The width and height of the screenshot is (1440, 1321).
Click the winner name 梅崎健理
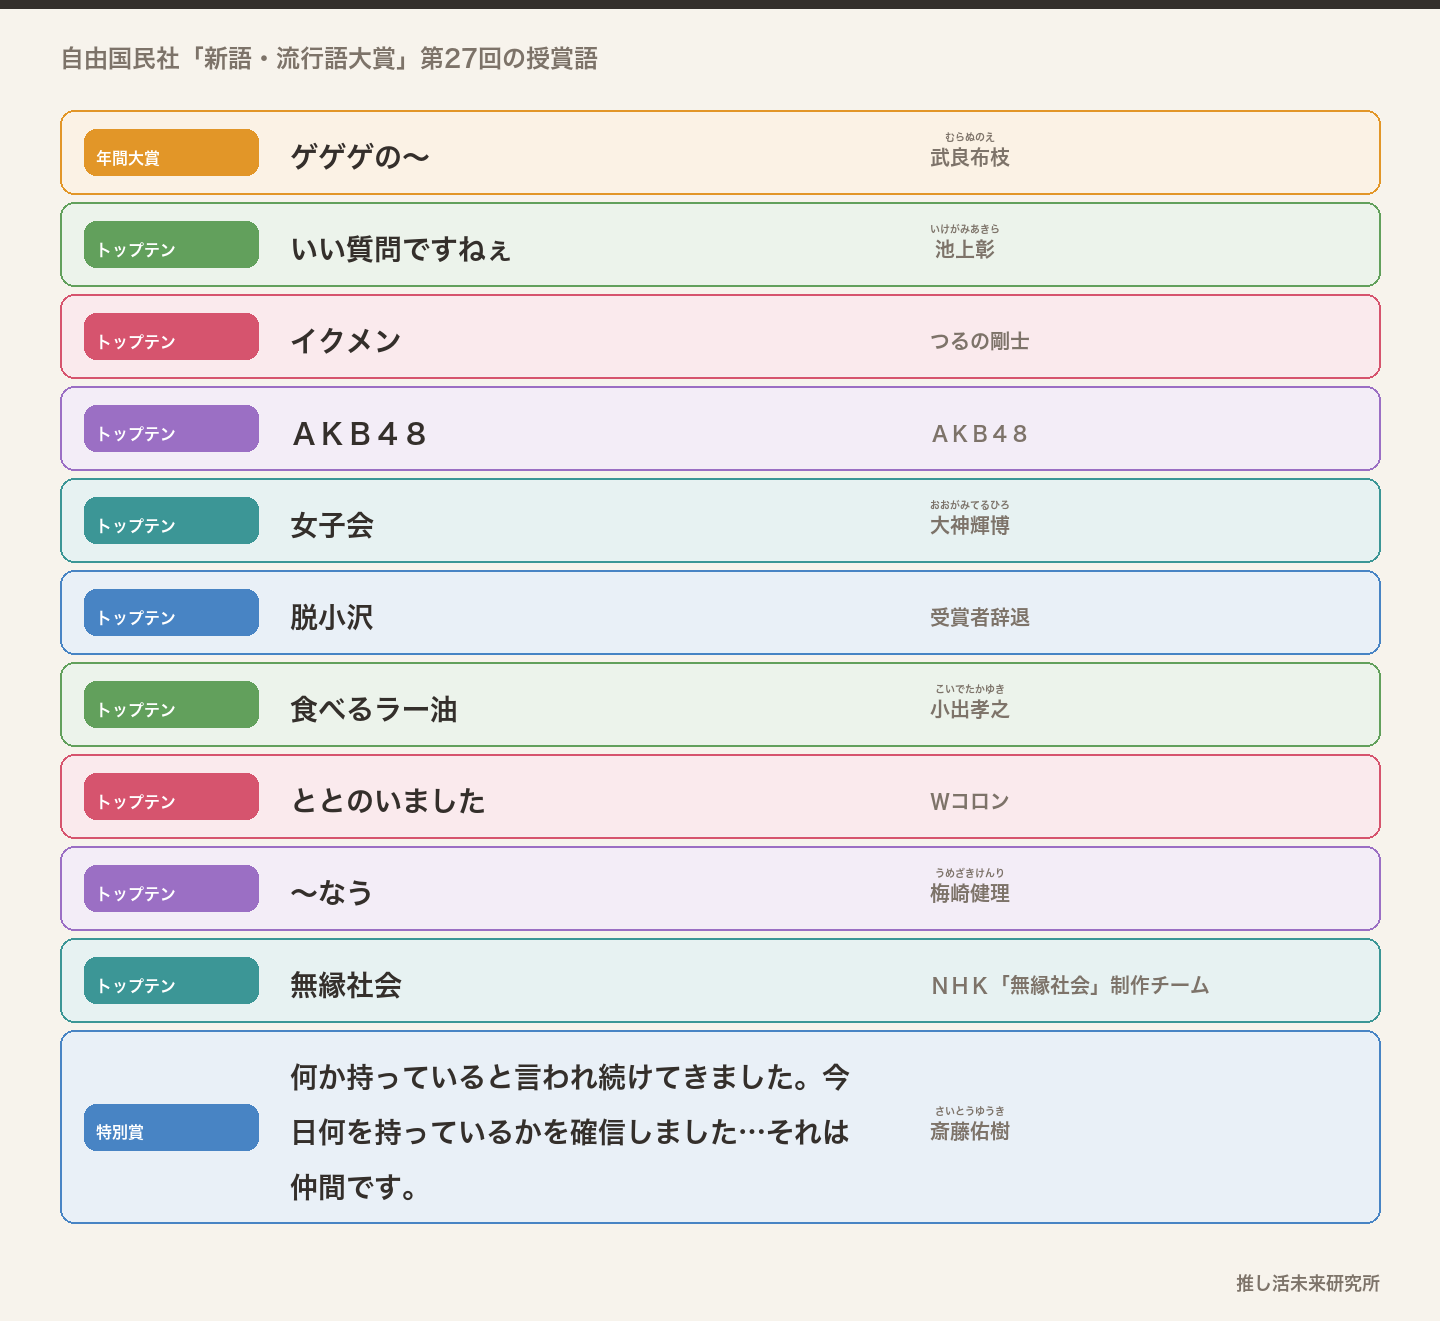[969, 893]
